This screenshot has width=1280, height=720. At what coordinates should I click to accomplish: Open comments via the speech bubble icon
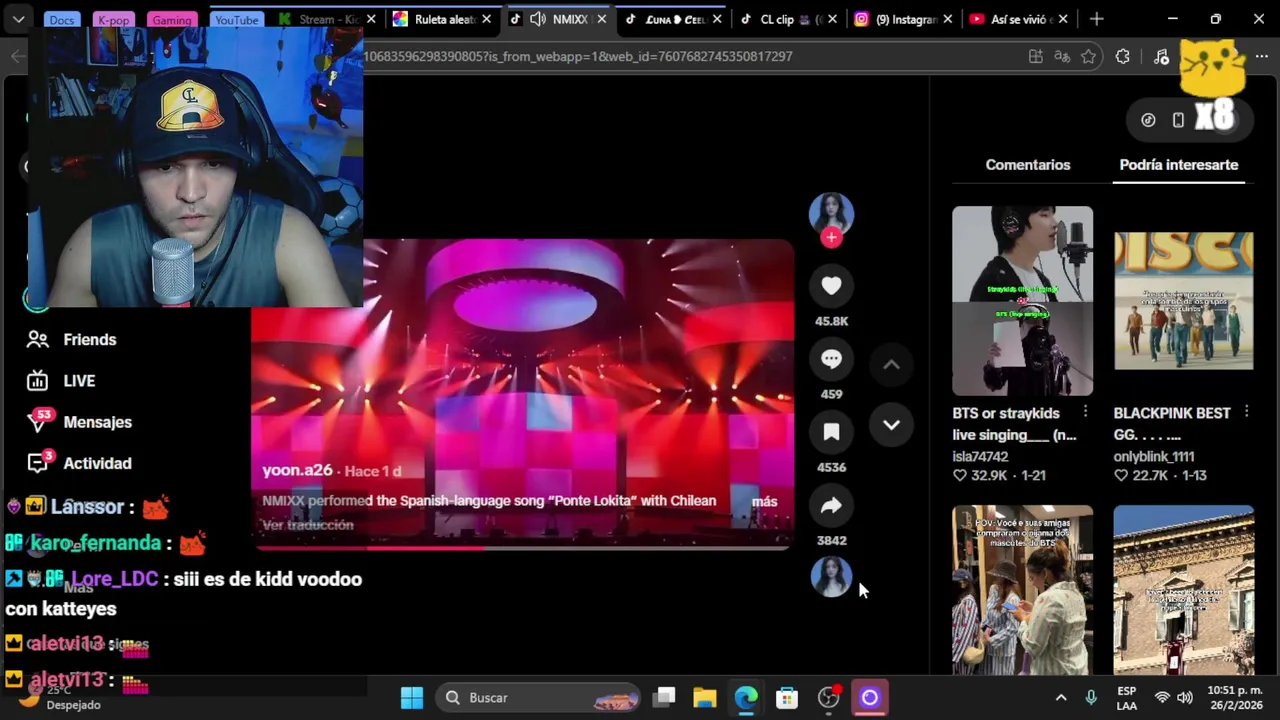click(831, 359)
